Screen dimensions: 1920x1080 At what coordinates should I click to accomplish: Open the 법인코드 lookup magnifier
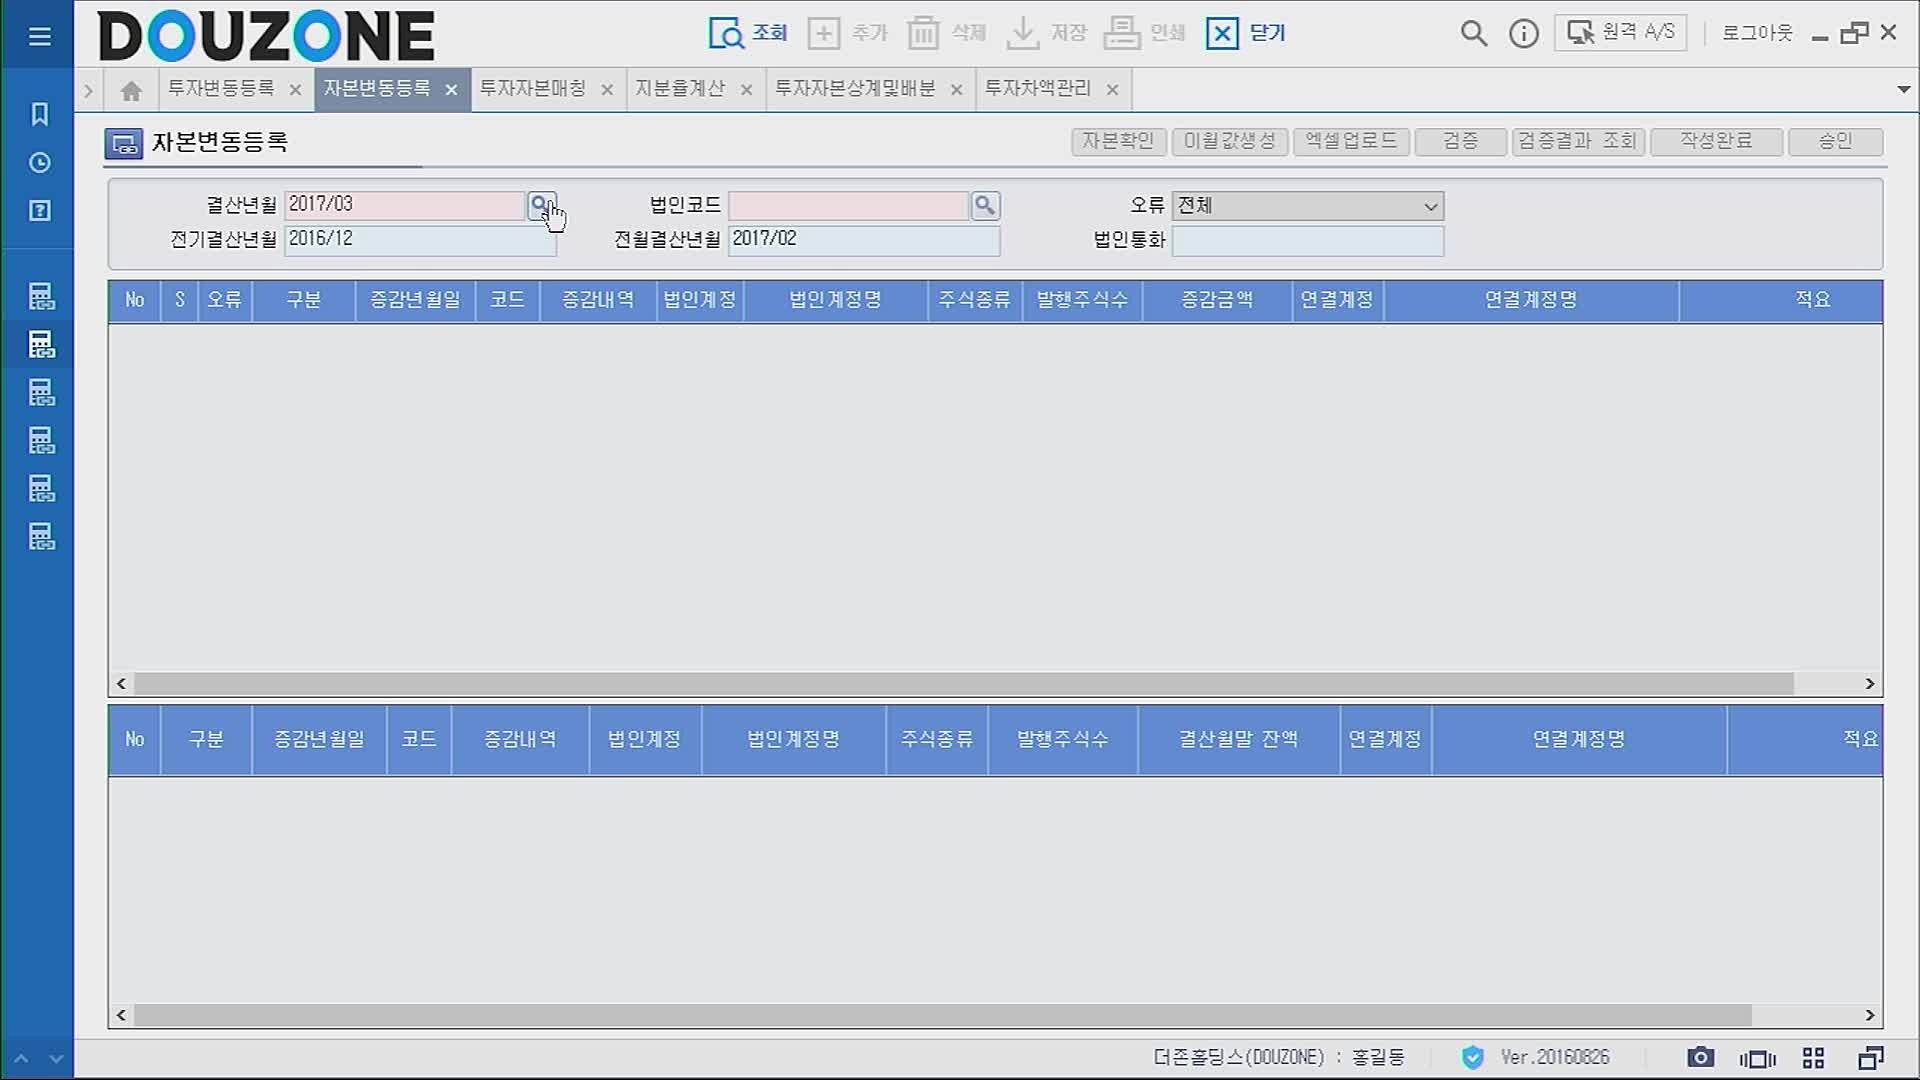[985, 205]
